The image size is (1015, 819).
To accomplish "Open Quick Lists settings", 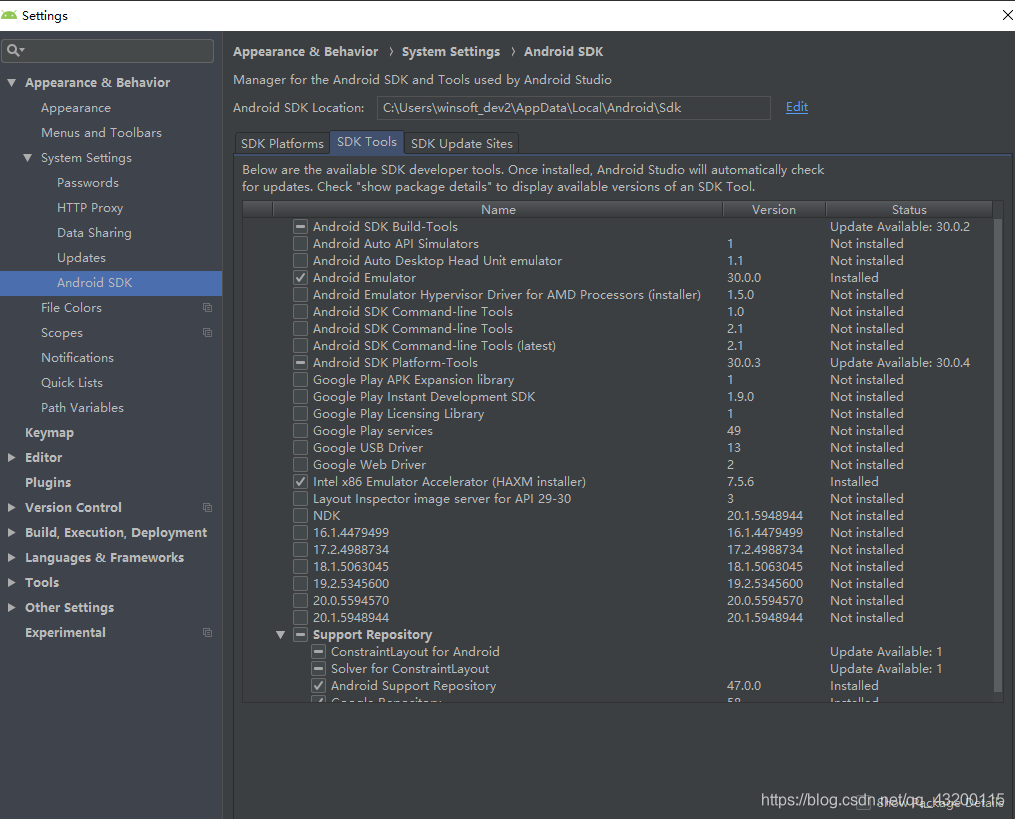I will (72, 383).
